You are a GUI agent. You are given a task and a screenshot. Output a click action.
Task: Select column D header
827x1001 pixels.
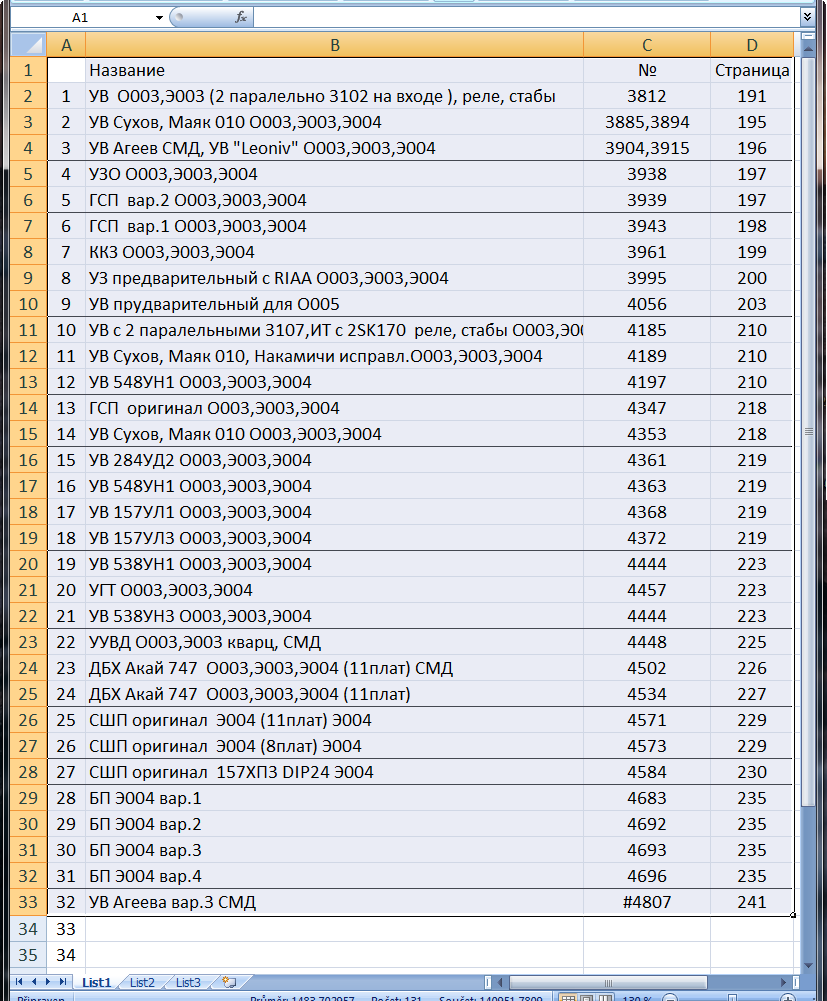[752, 45]
